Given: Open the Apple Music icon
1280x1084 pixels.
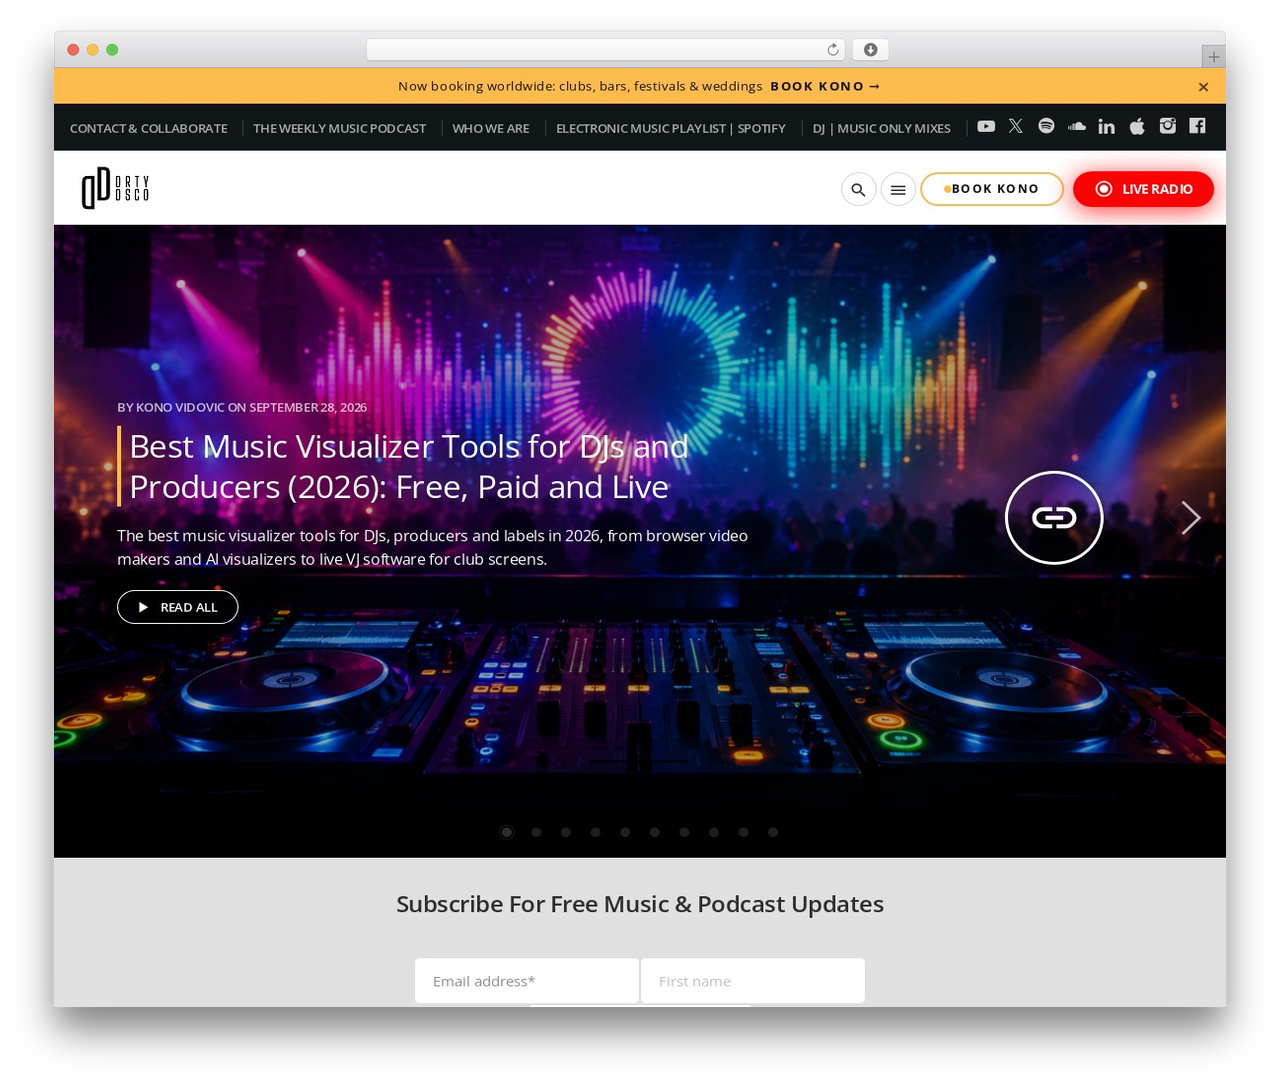Looking at the screenshot, I should pyautogui.click(x=1137, y=126).
